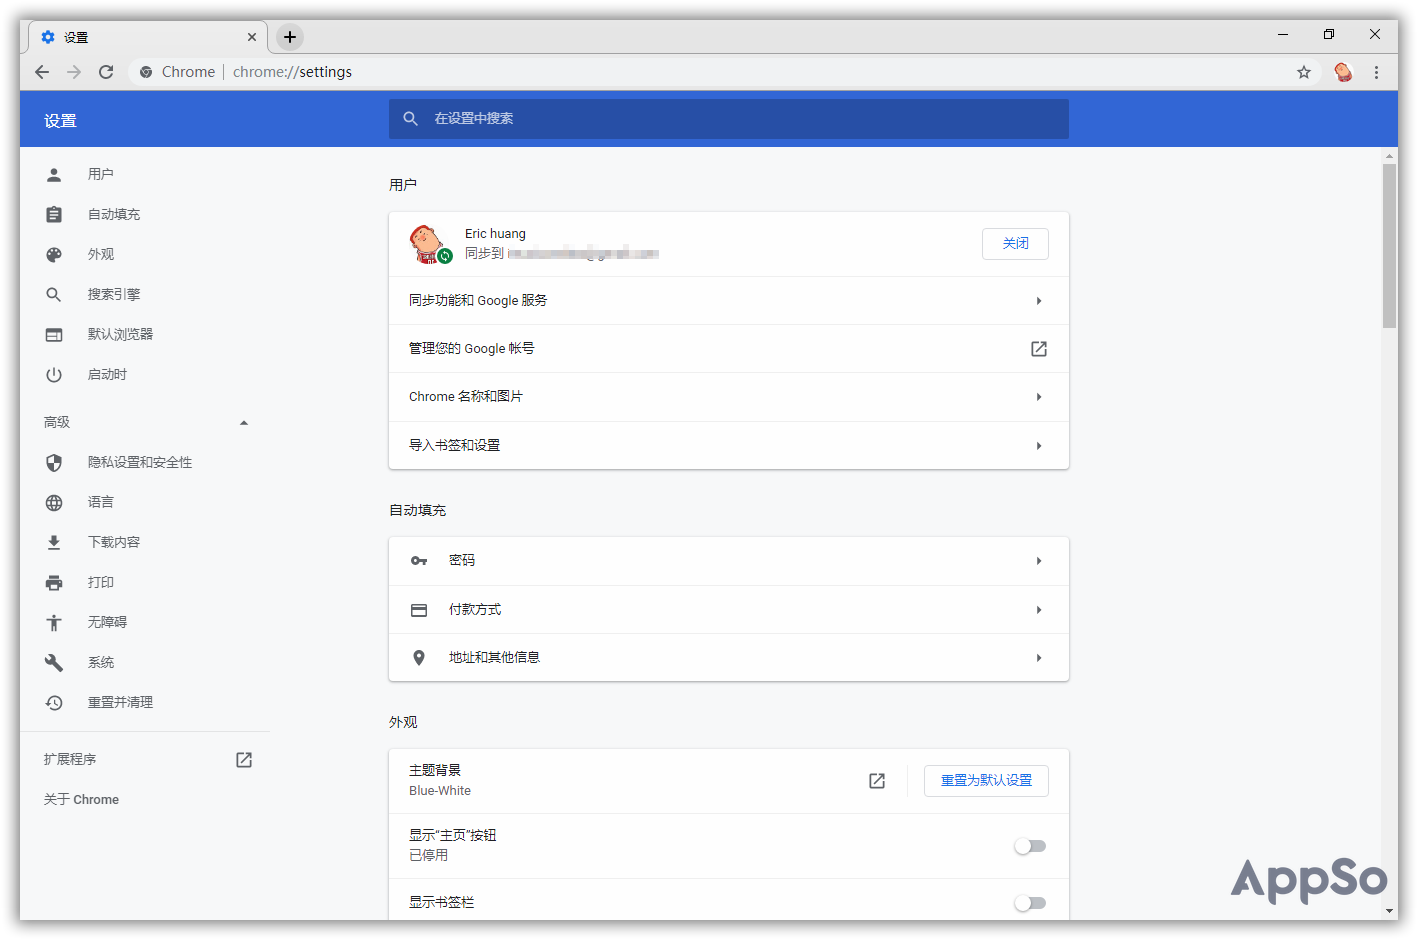Reload the settings page

106,72
